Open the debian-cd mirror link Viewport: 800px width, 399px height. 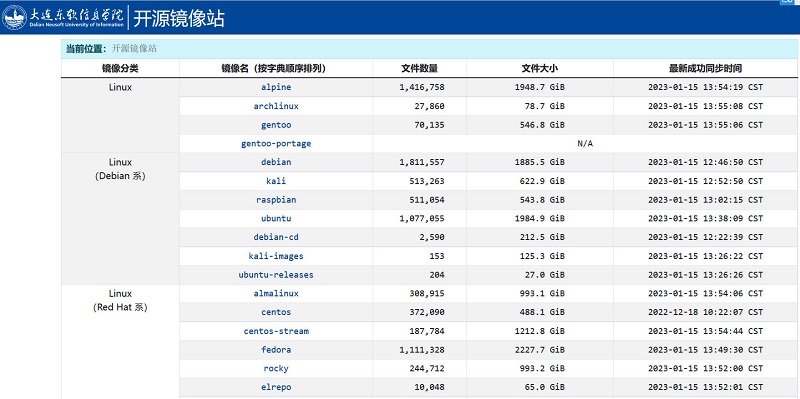coord(276,237)
